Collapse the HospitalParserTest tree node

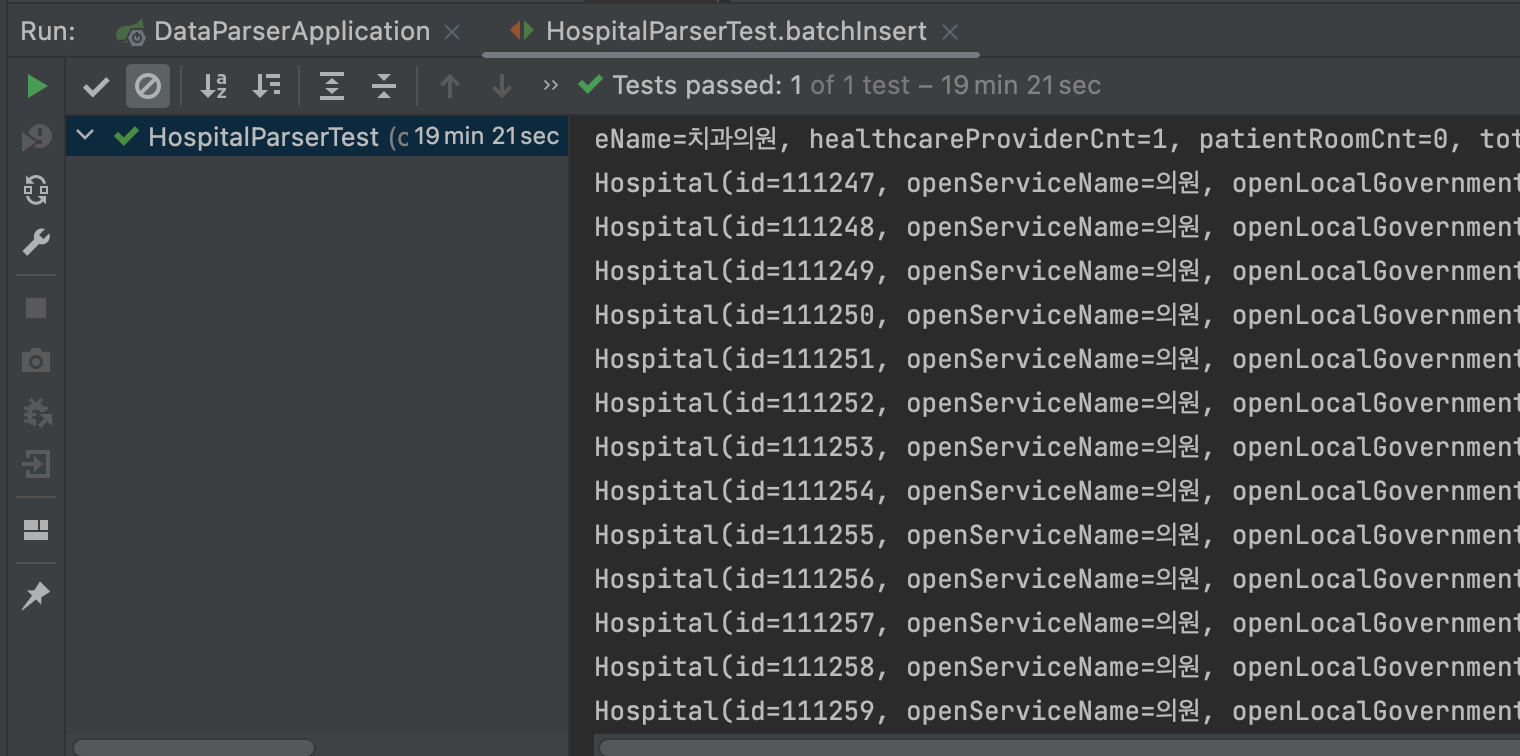86,135
